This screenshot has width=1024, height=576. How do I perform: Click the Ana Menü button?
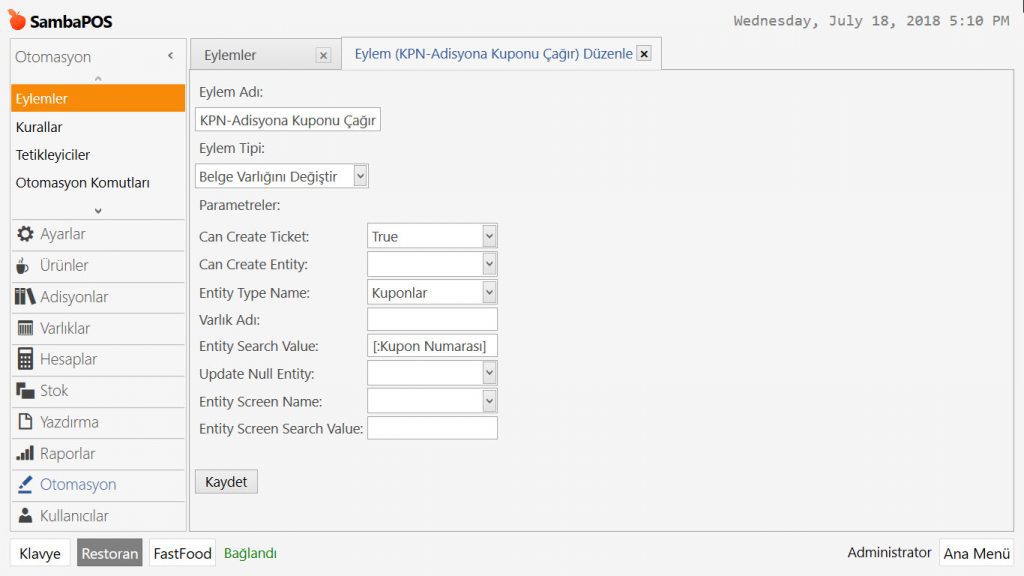976,553
